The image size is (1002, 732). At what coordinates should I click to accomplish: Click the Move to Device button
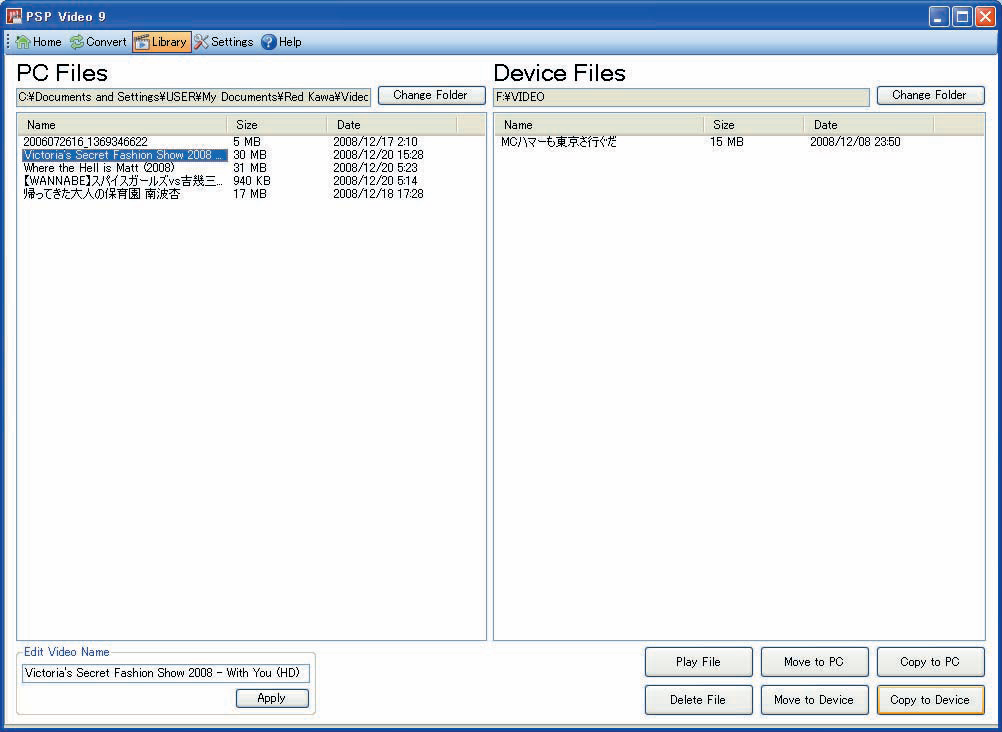pyautogui.click(x=815, y=700)
